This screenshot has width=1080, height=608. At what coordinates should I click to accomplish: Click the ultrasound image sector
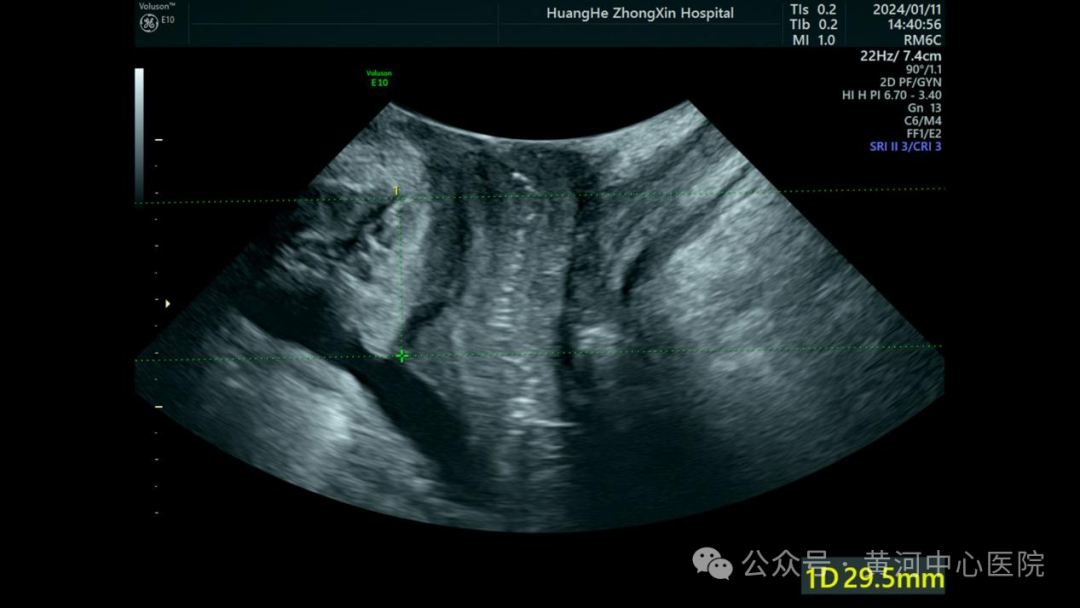[539, 317]
